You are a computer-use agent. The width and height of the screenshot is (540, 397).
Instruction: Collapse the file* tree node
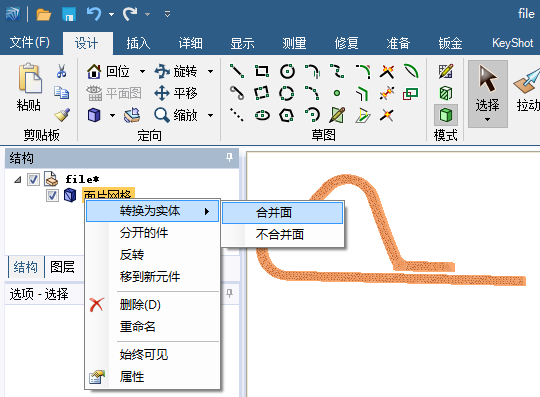click(x=18, y=179)
